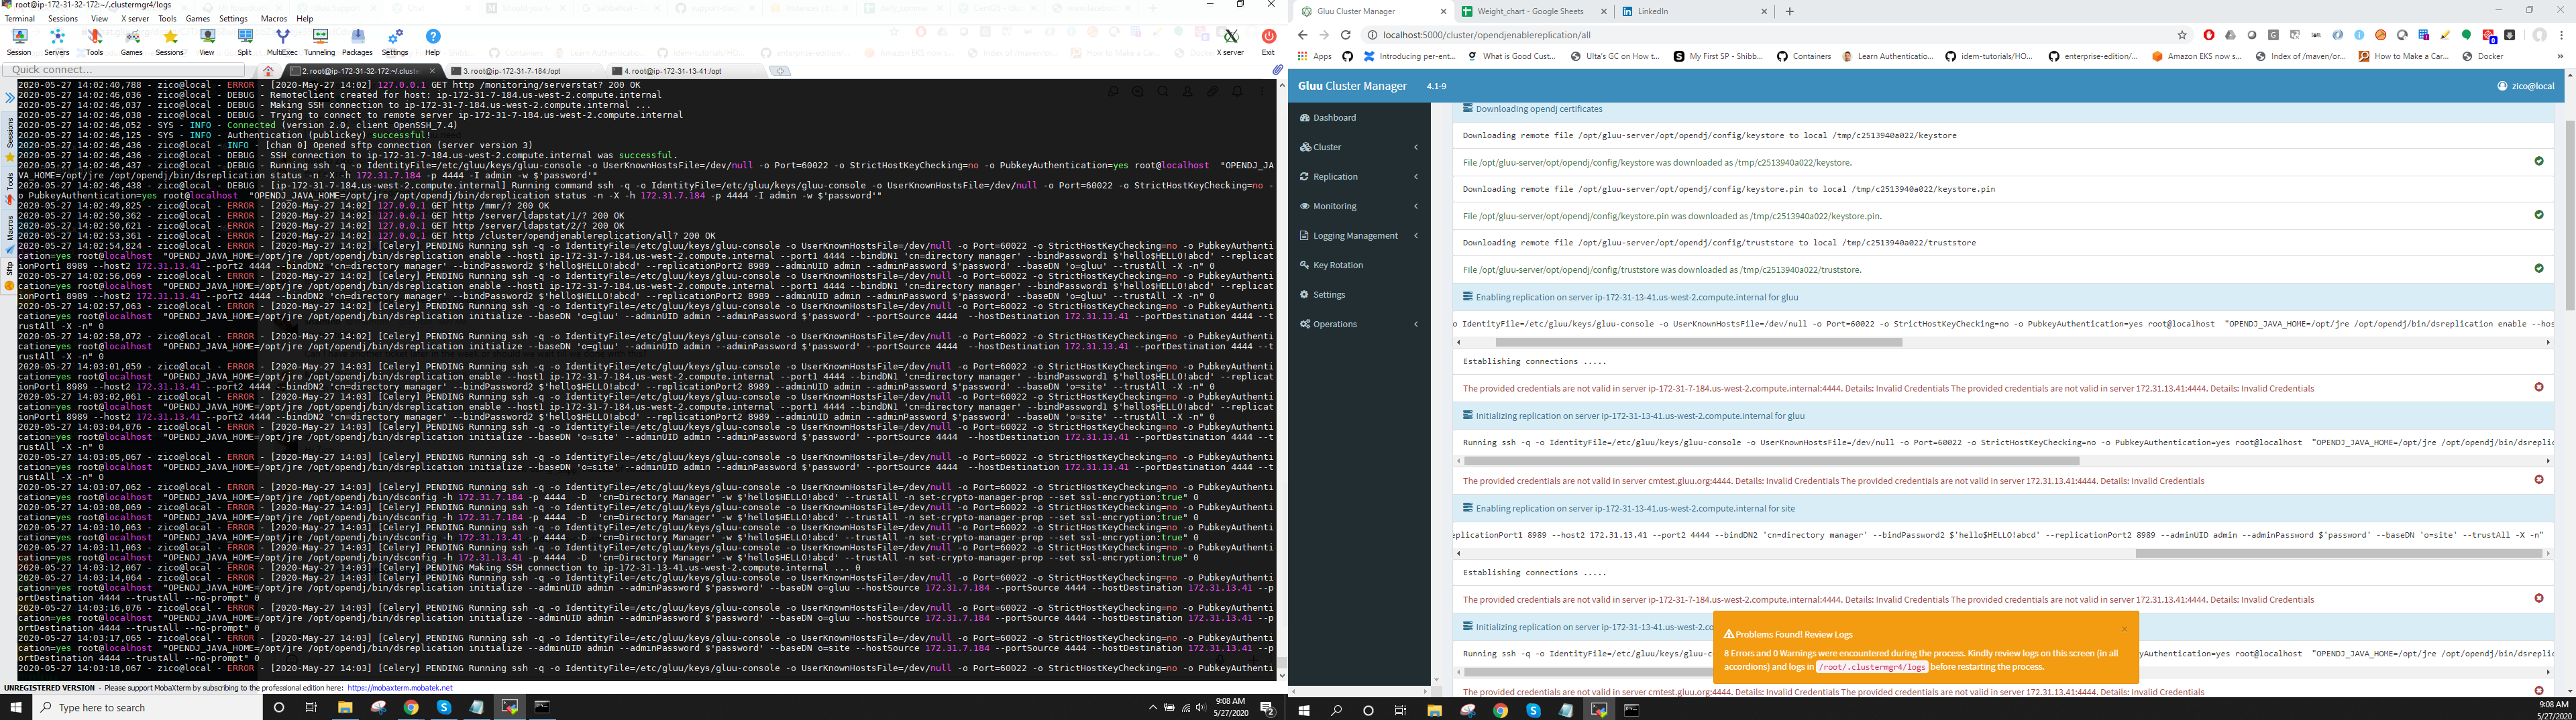This screenshot has width=2576, height=720.
Task: Click the Windows search box
Action: [x=146, y=708]
